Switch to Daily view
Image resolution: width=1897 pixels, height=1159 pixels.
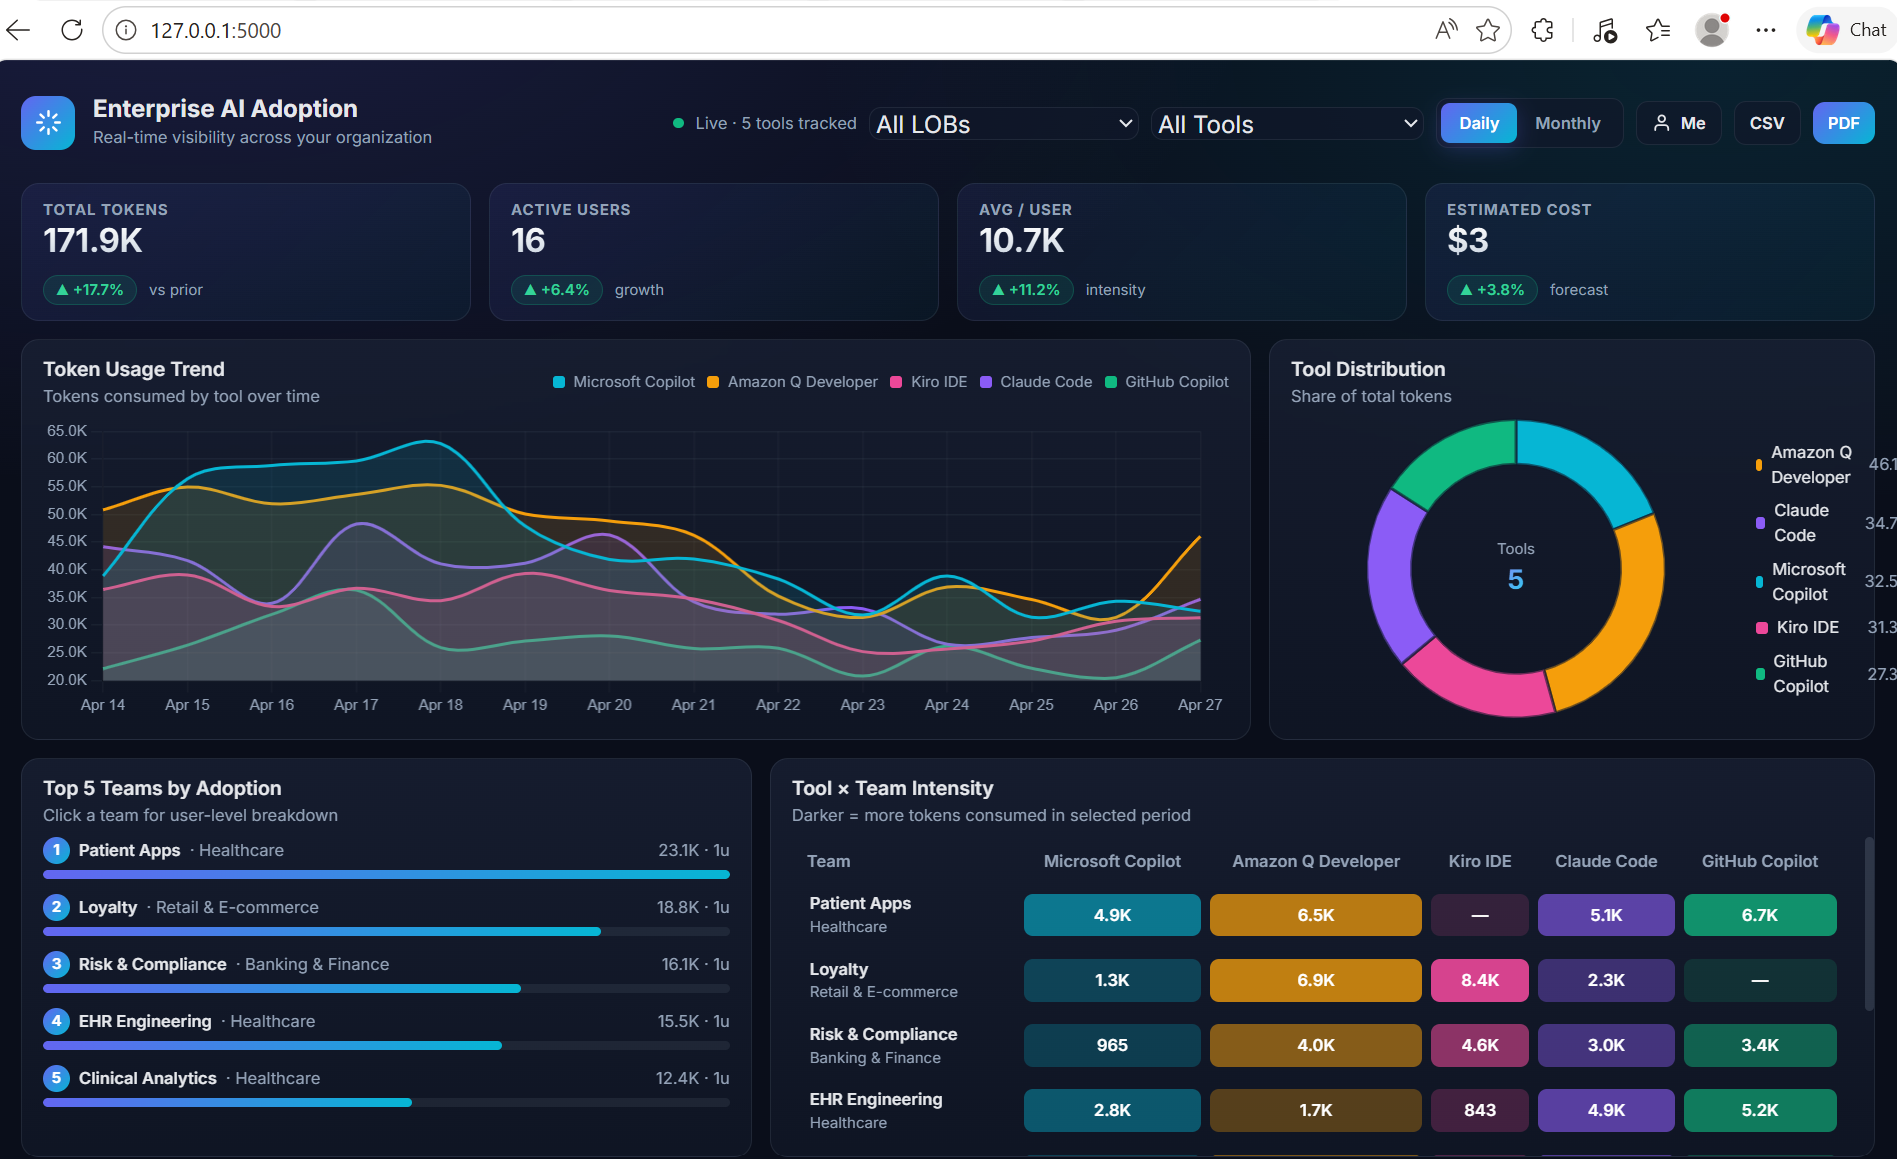pyautogui.click(x=1478, y=123)
